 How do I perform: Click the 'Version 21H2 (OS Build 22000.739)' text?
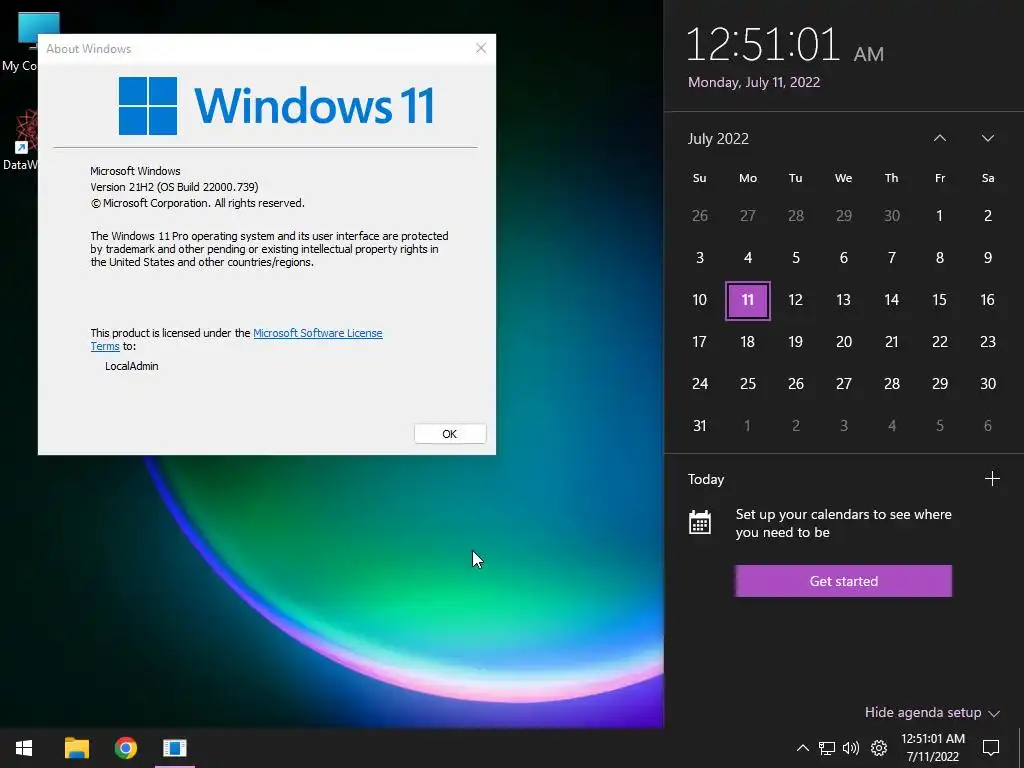[x=174, y=187]
